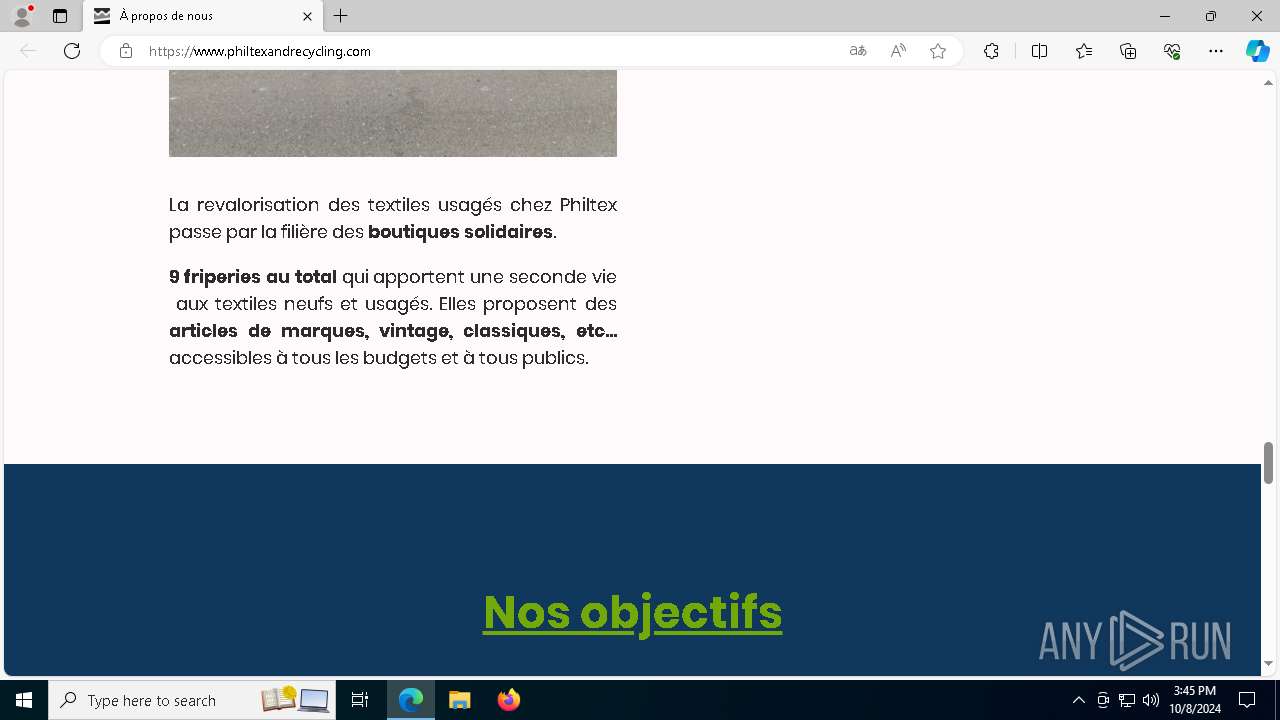
Task: Click the street photo above the text
Action: (393, 113)
